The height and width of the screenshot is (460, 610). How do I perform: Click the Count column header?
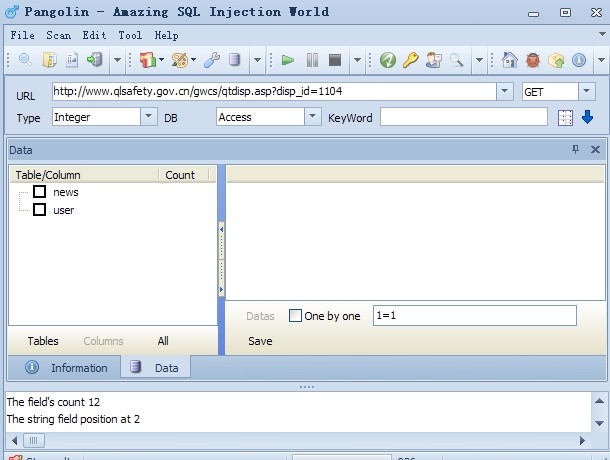(x=183, y=175)
